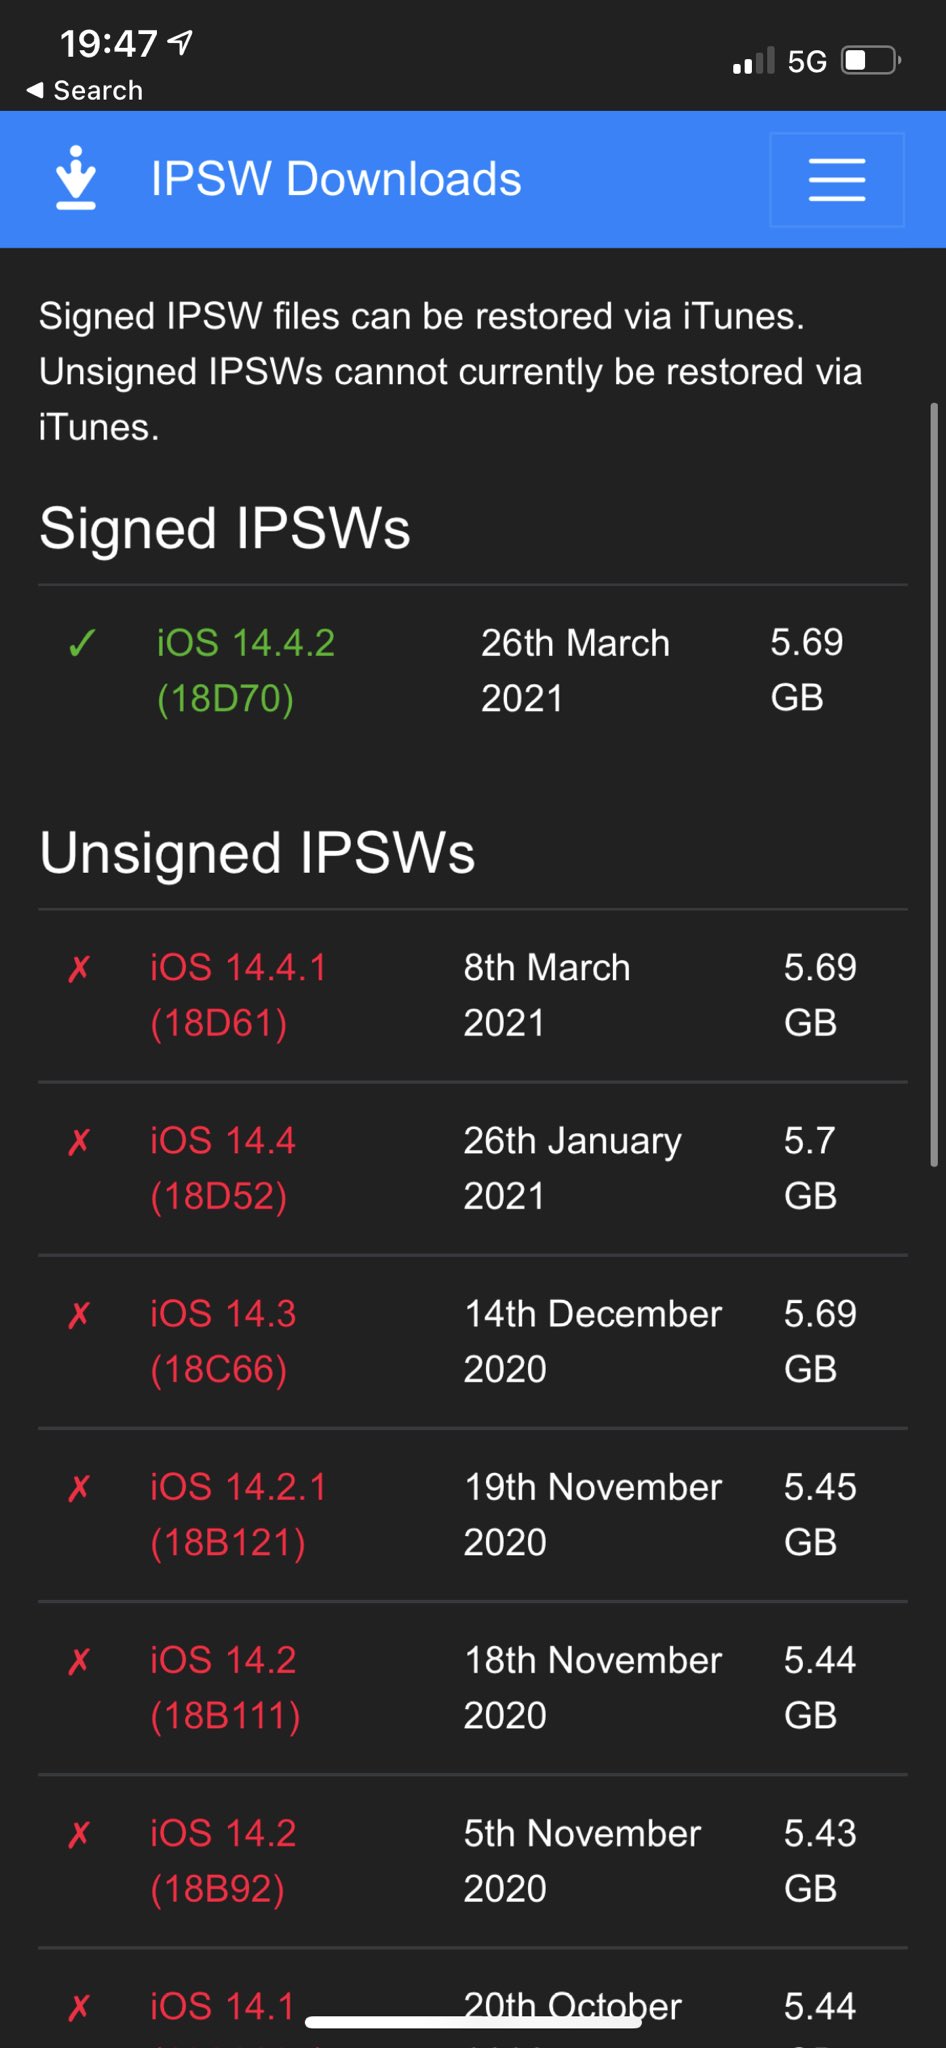Select the iOS 14.4 (18D52) firmware

[x=223, y=1168]
